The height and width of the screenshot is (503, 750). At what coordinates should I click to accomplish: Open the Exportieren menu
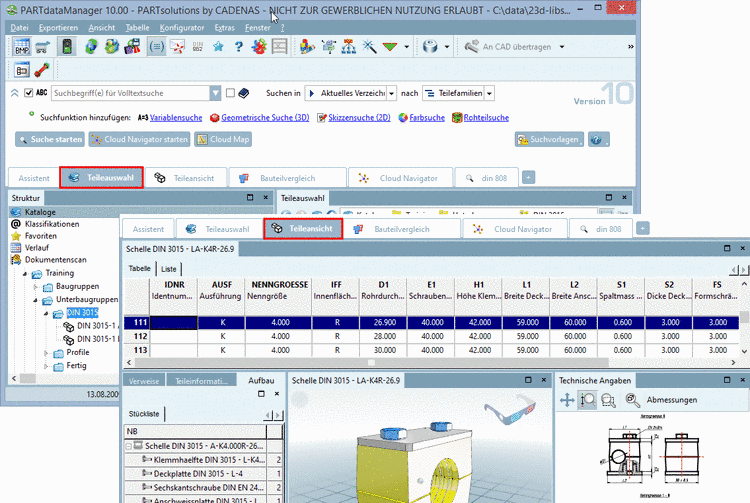[x=58, y=28]
